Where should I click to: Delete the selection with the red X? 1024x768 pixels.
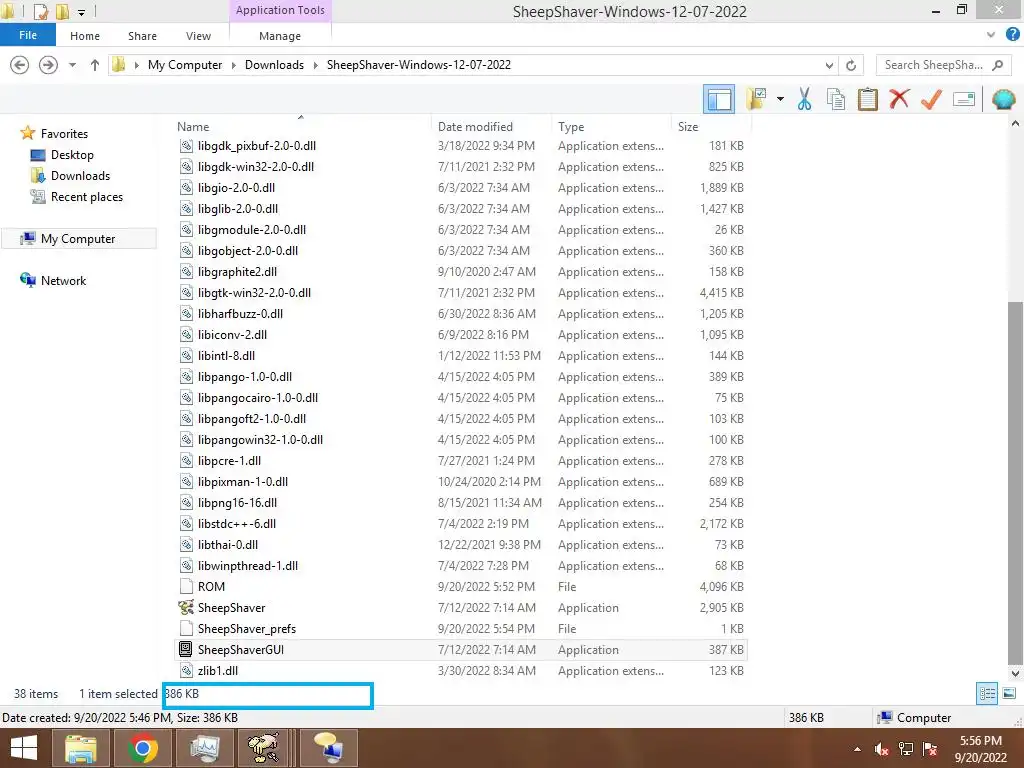pyautogui.click(x=899, y=99)
